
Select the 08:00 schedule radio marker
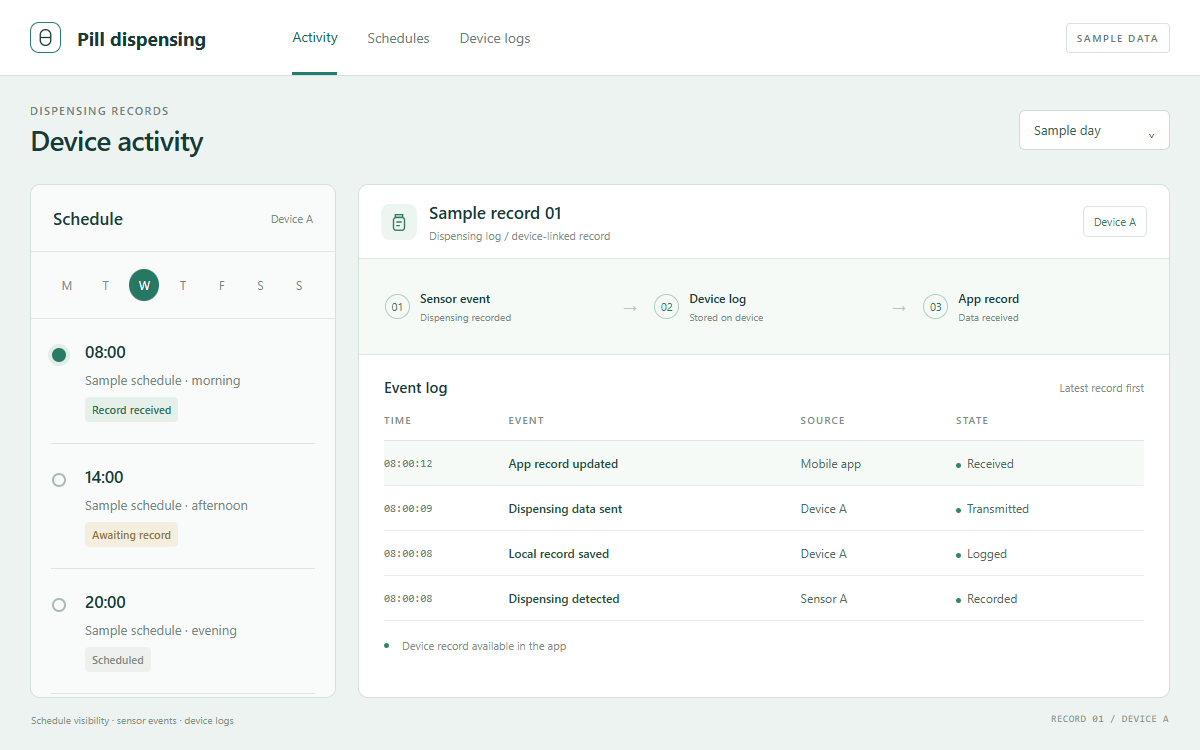[x=59, y=354]
